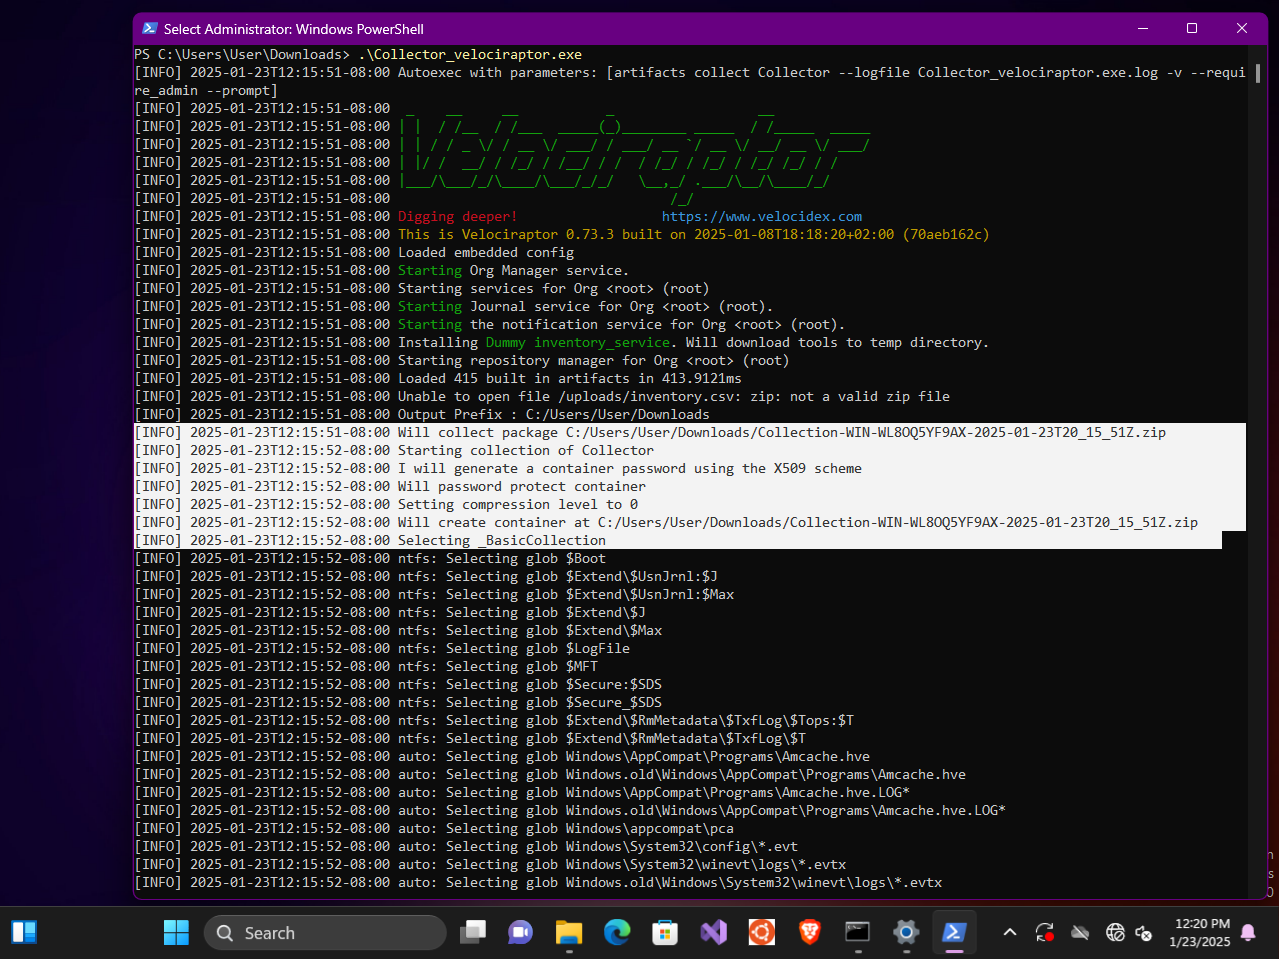Open File Explorer from the taskbar
Viewport: 1279px width, 959px height.
569,932
